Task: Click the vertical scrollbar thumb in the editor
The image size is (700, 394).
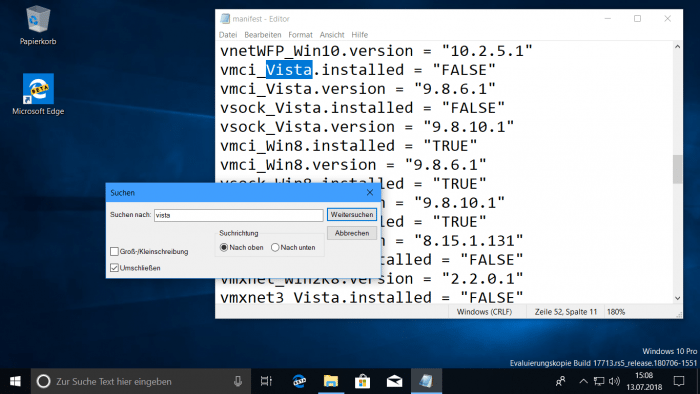Action: click(678, 169)
